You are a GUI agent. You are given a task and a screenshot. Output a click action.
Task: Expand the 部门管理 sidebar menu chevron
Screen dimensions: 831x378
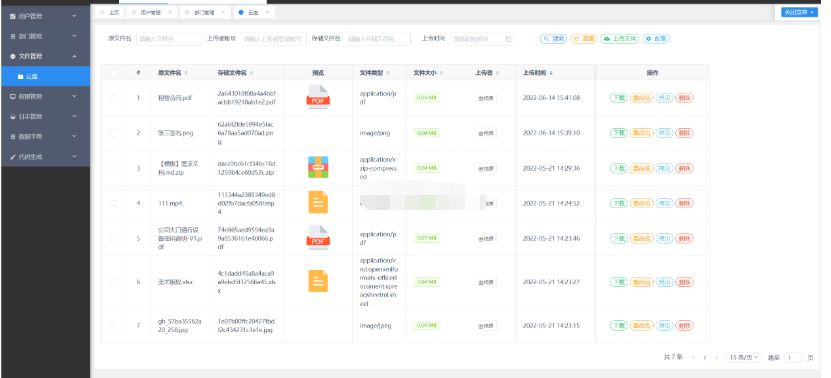(74, 37)
